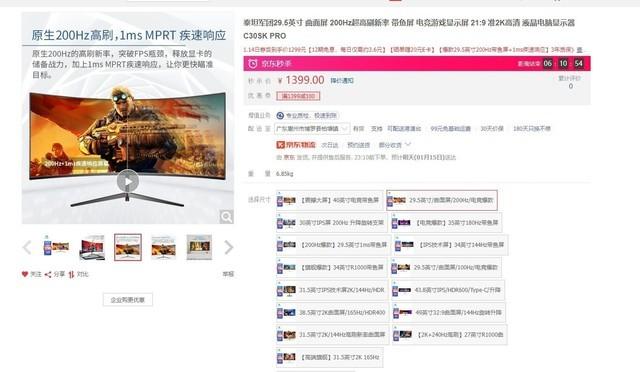Select the fourth gallery thumbnail
640x372 pixels.
click(x=163, y=247)
